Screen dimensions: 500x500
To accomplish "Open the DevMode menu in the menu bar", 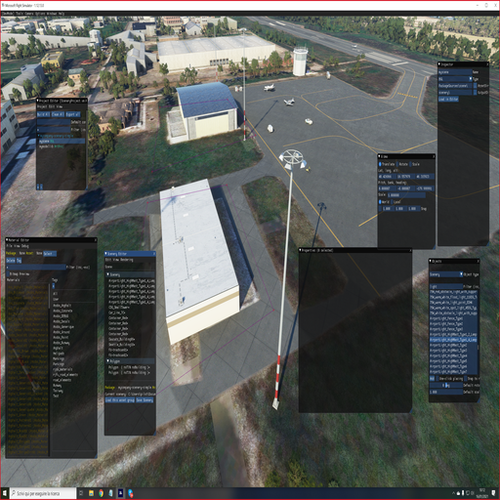I will tap(6, 14).
